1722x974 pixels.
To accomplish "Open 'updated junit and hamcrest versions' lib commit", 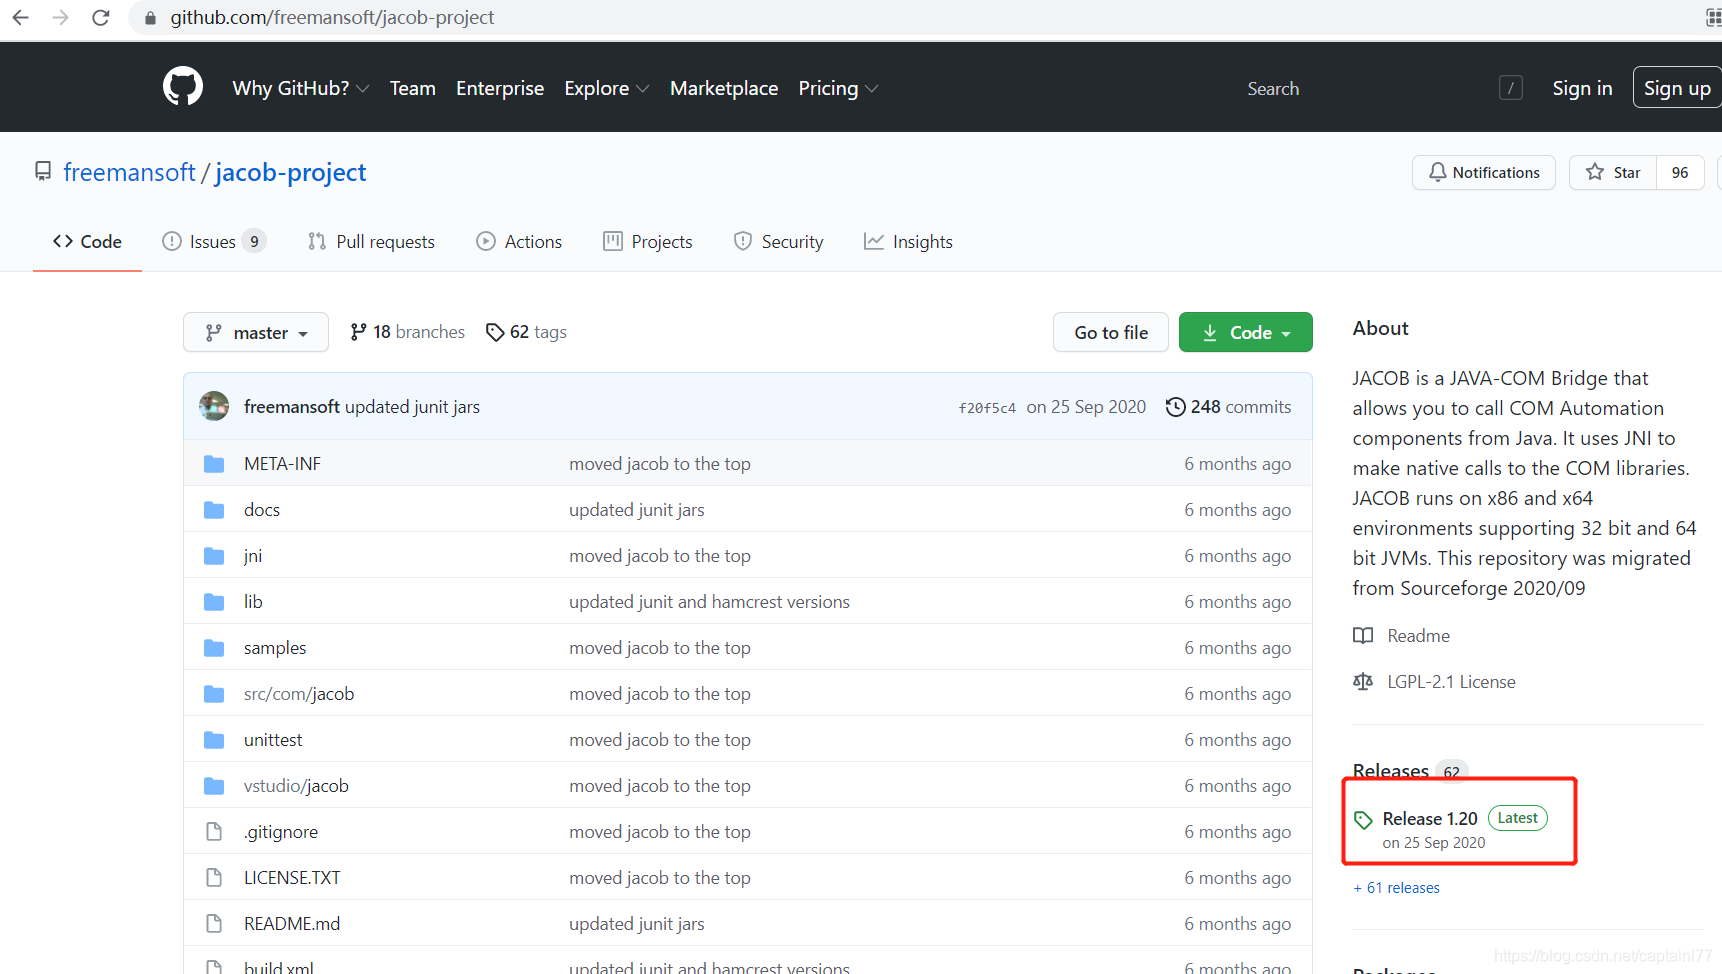I will 709,602.
